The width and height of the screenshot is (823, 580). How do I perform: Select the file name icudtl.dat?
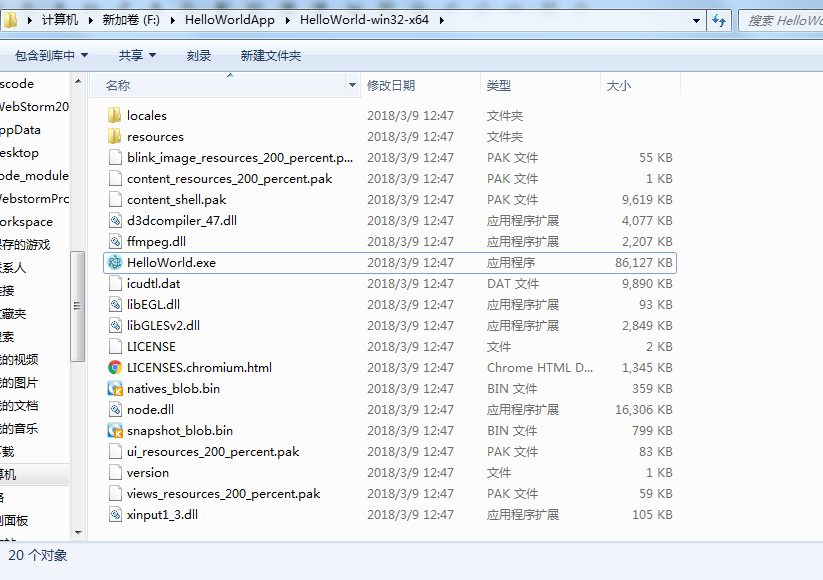coord(153,283)
